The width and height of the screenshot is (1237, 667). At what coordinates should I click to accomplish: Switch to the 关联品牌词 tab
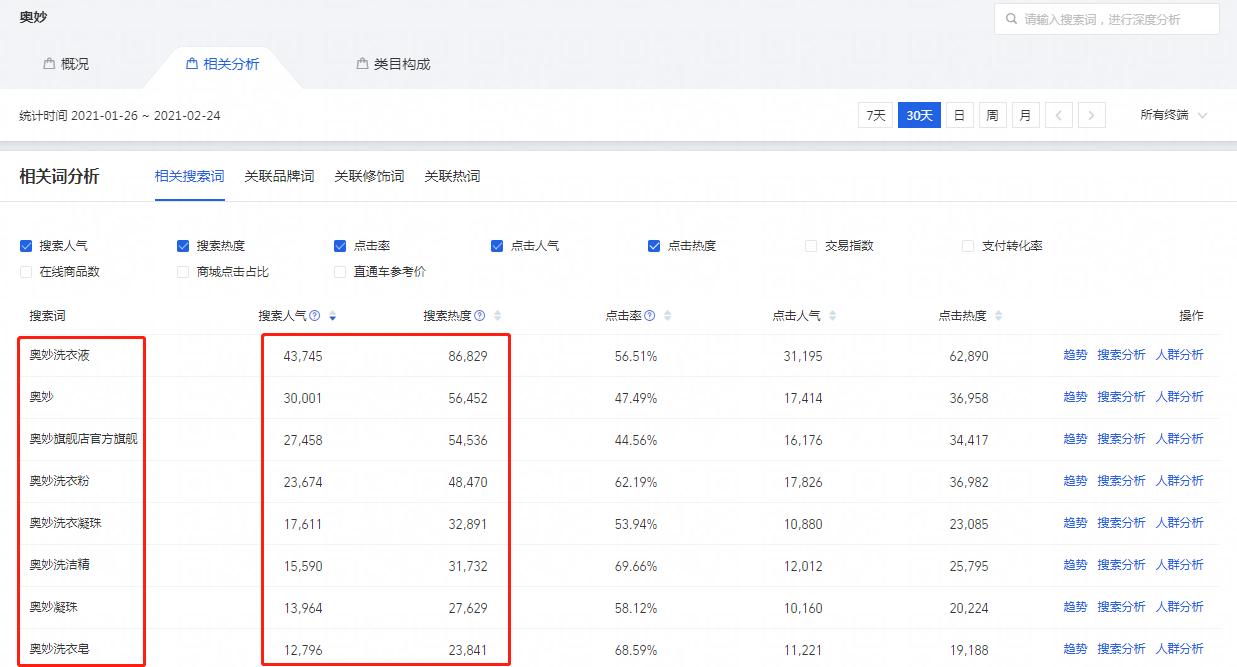[278, 176]
